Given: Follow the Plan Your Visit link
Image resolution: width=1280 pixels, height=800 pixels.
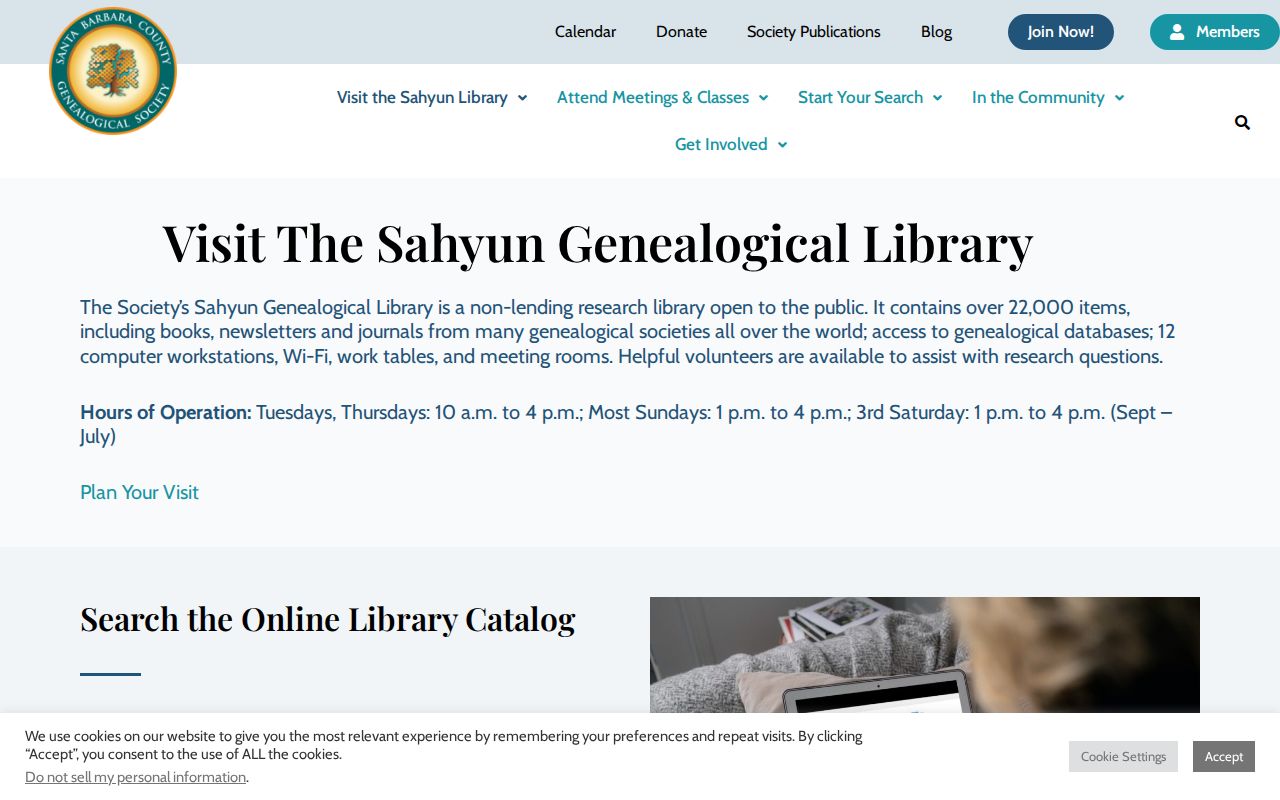Looking at the screenshot, I should 139,492.
